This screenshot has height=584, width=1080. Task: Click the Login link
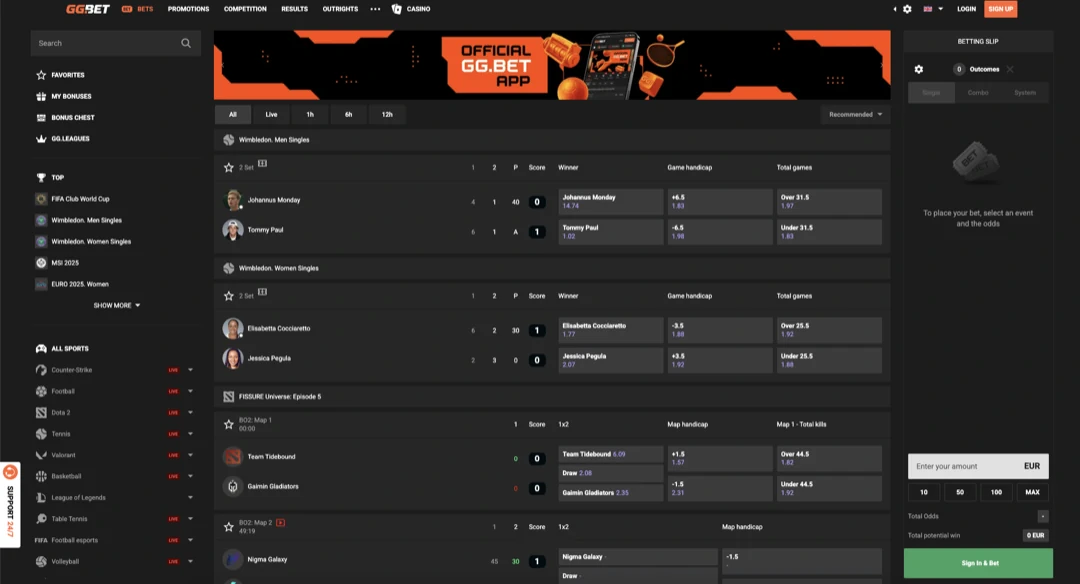(x=966, y=9)
